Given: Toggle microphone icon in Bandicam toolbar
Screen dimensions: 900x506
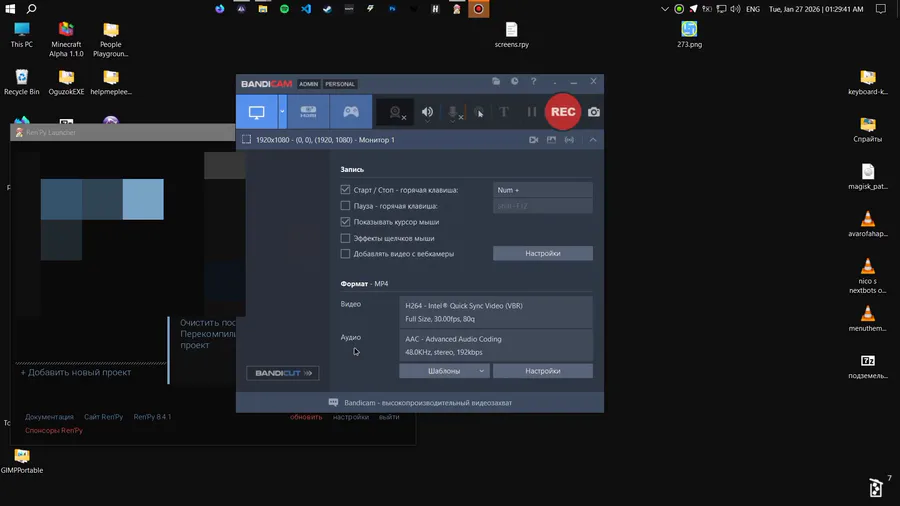Looking at the screenshot, I should click(453, 113).
